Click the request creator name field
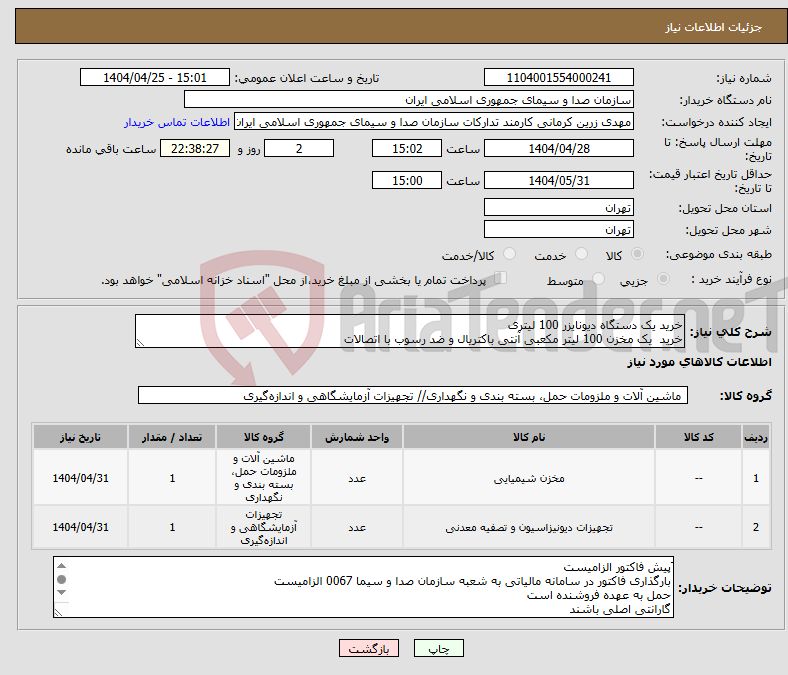788x675 pixels. pyautogui.click(x=434, y=122)
